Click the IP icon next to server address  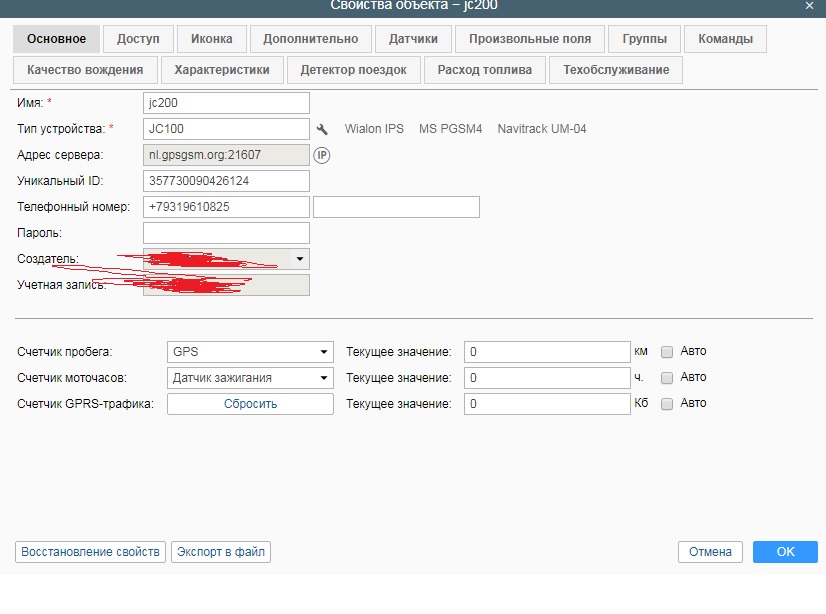(x=322, y=155)
